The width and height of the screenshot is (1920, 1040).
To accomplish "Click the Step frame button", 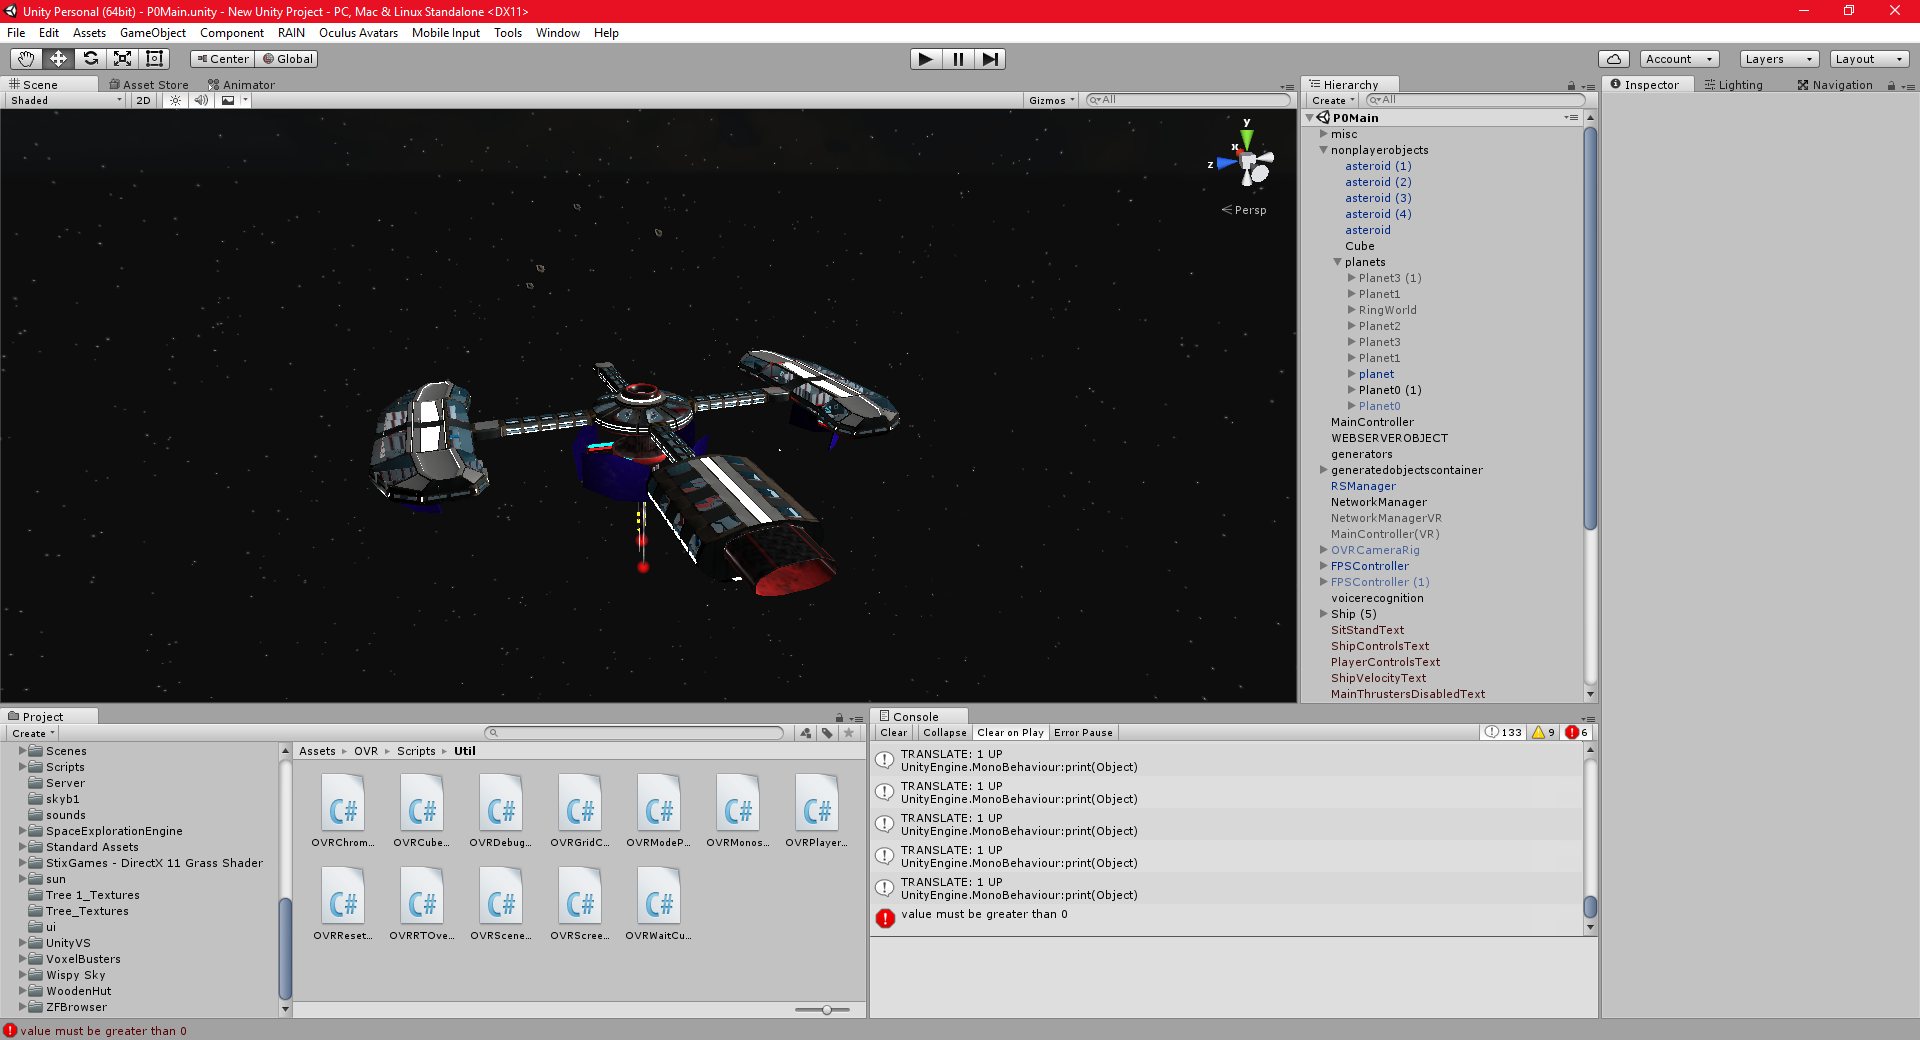I will [990, 59].
